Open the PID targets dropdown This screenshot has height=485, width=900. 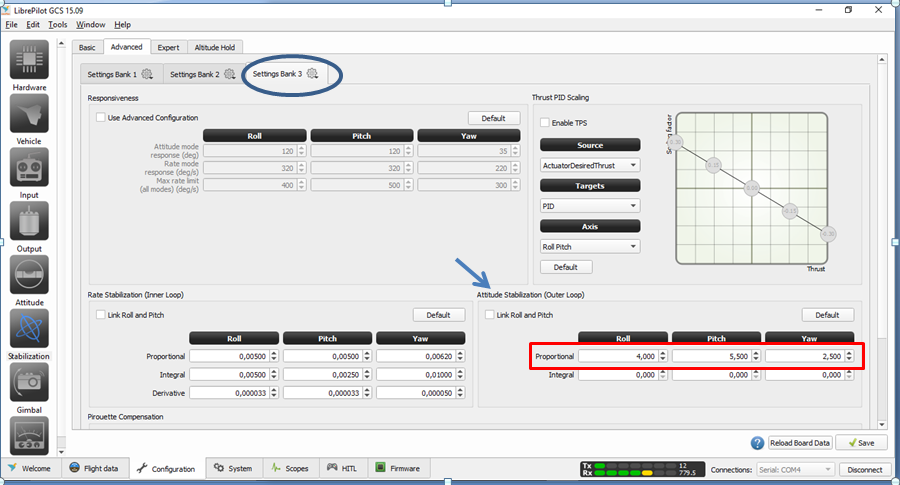(589, 206)
